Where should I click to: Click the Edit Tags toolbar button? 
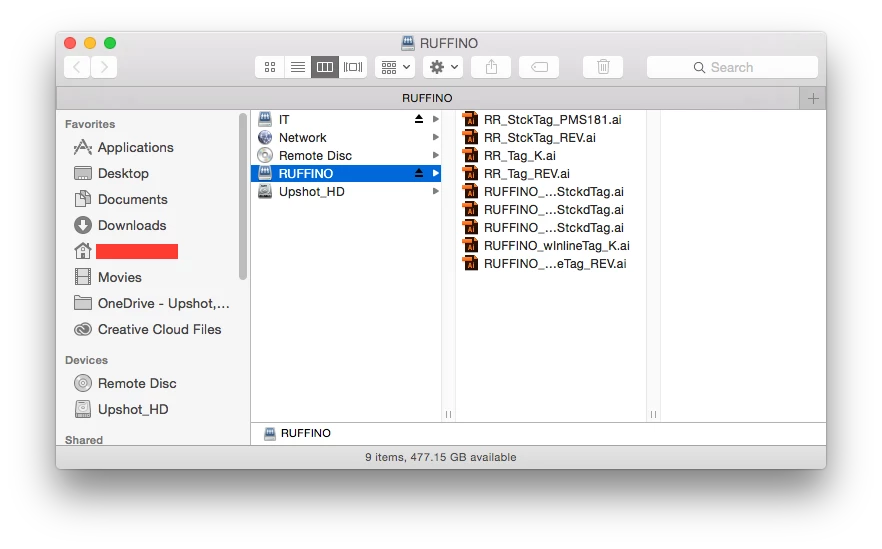tap(539, 67)
